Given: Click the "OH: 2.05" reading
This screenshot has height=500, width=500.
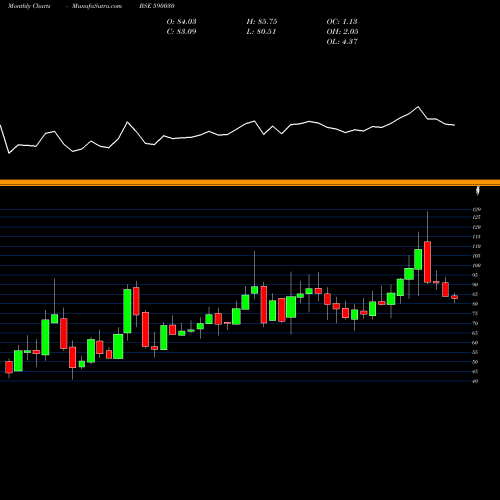Looking at the screenshot, I should tap(342, 32).
